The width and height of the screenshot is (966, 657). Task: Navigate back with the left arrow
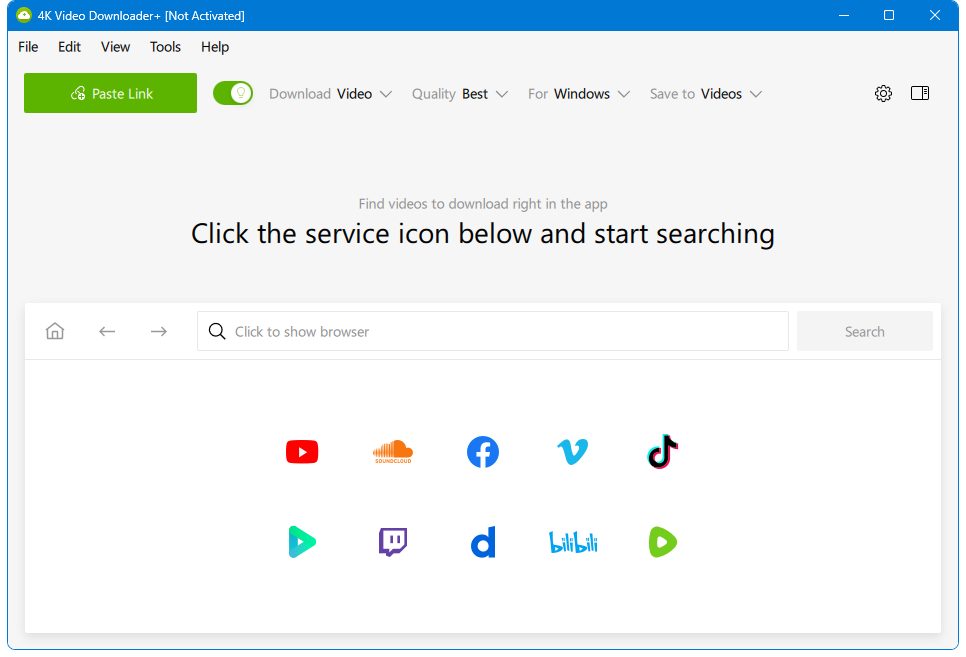107,332
